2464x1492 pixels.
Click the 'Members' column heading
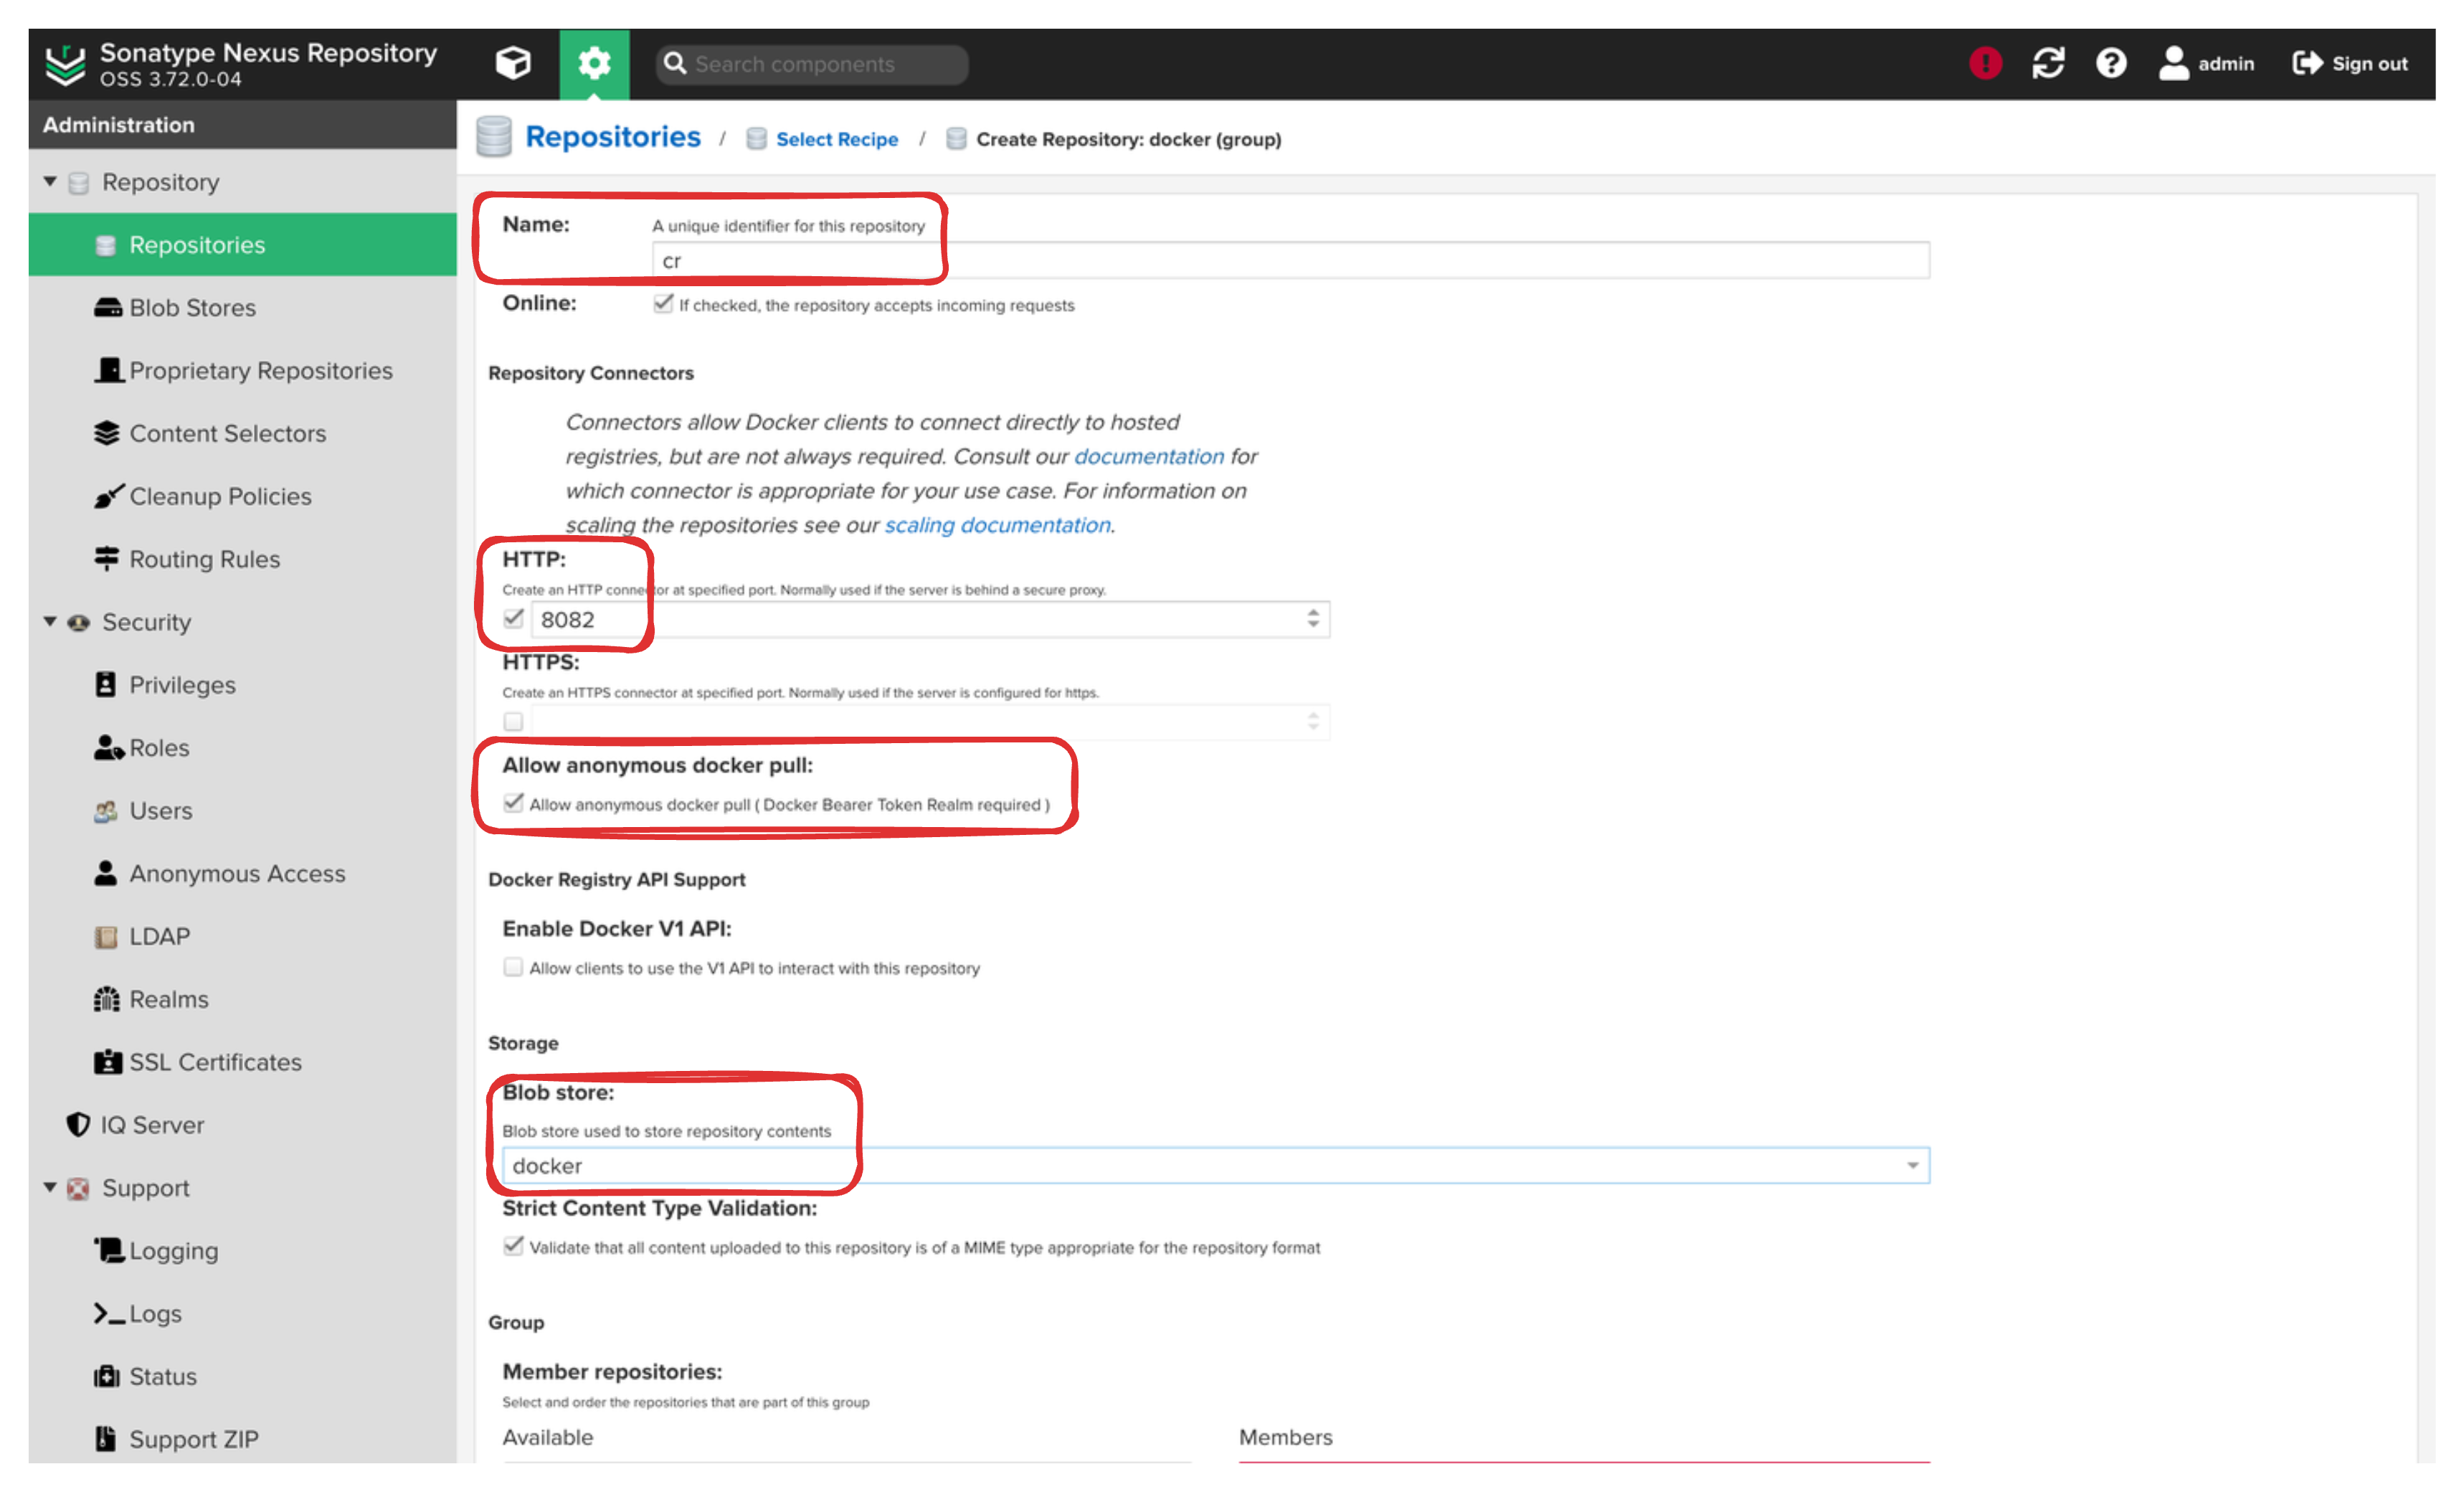[1286, 1437]
